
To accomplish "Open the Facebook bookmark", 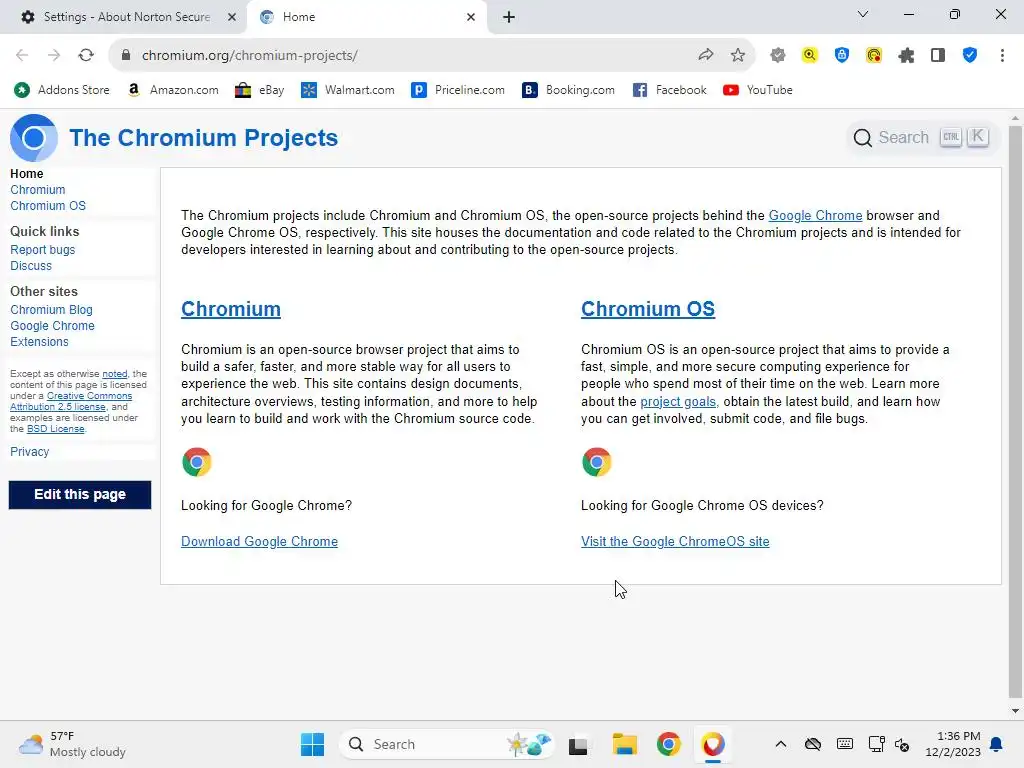I will 669,90.
